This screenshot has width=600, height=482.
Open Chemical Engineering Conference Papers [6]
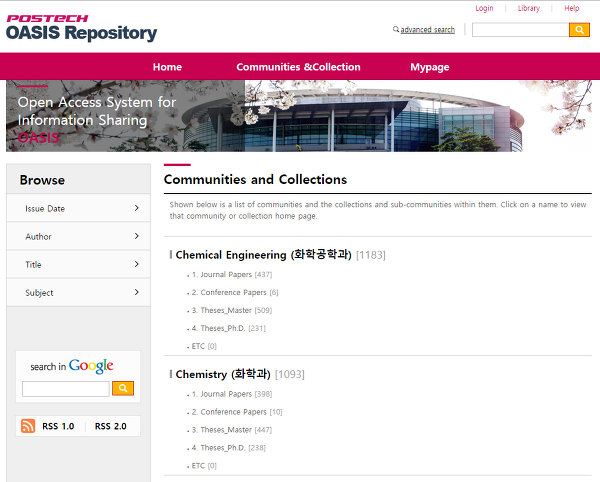pos(235,293)
